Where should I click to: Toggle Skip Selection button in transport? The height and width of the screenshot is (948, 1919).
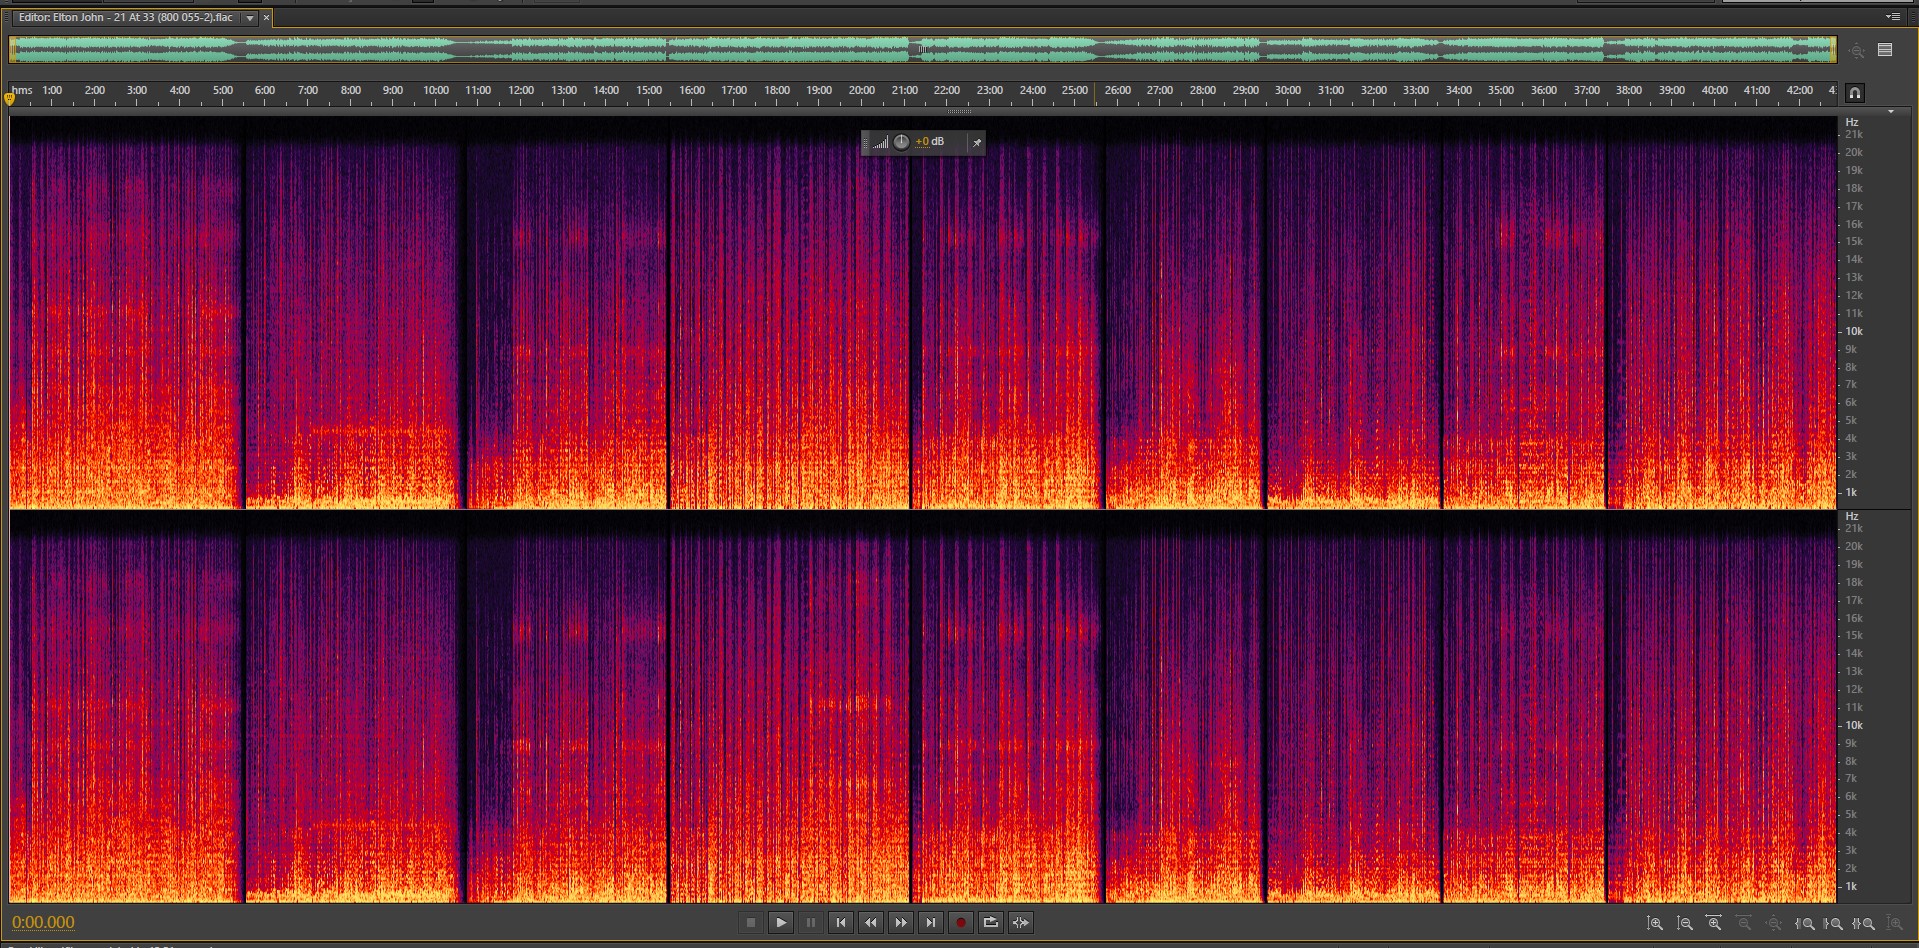pyautogui.click(x=1021, y=923)
